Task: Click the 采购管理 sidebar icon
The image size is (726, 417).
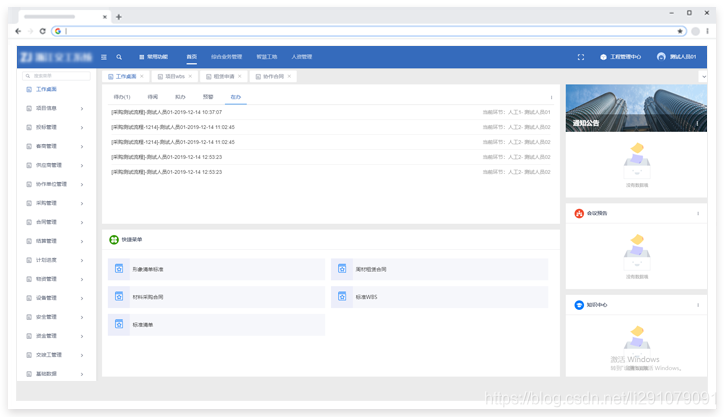Action: tap(29, 203)
